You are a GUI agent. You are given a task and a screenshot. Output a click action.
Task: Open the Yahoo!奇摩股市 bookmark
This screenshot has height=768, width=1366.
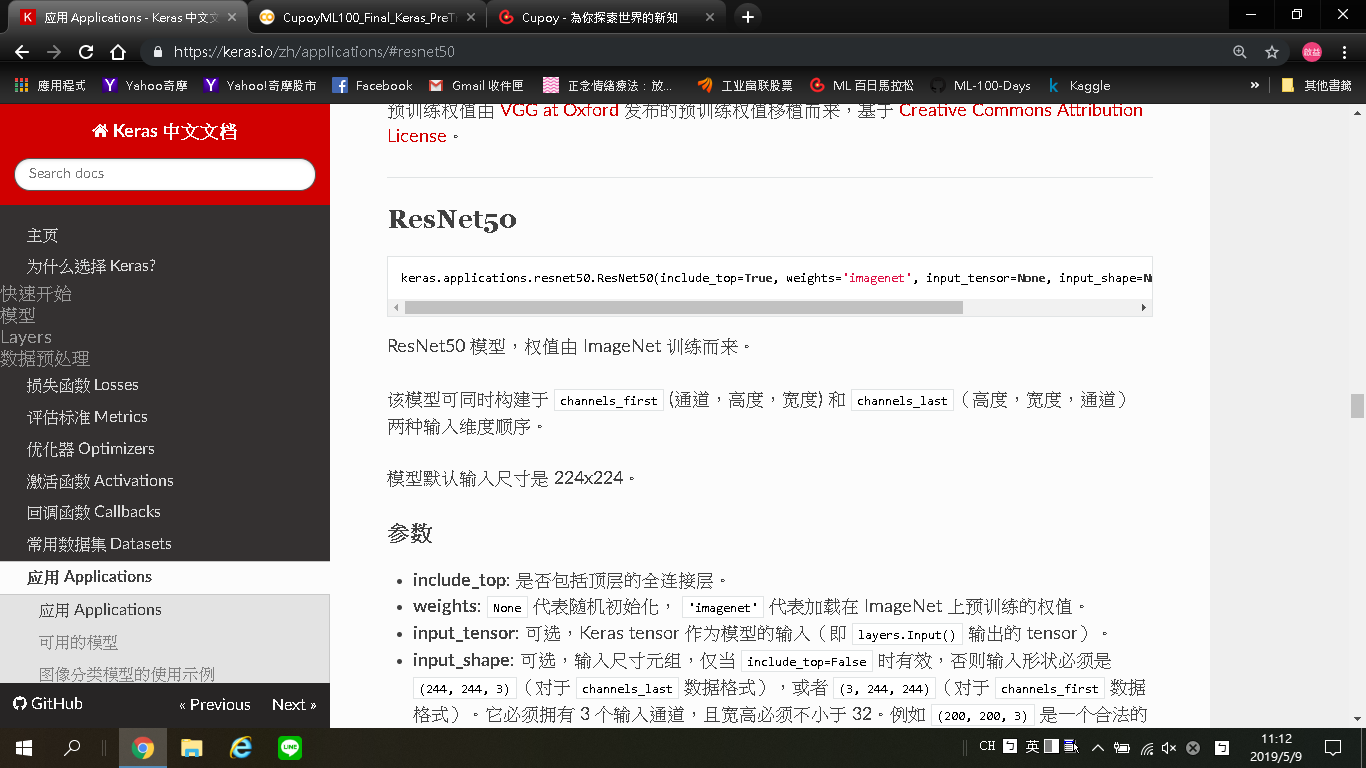(x=260, y=86)
